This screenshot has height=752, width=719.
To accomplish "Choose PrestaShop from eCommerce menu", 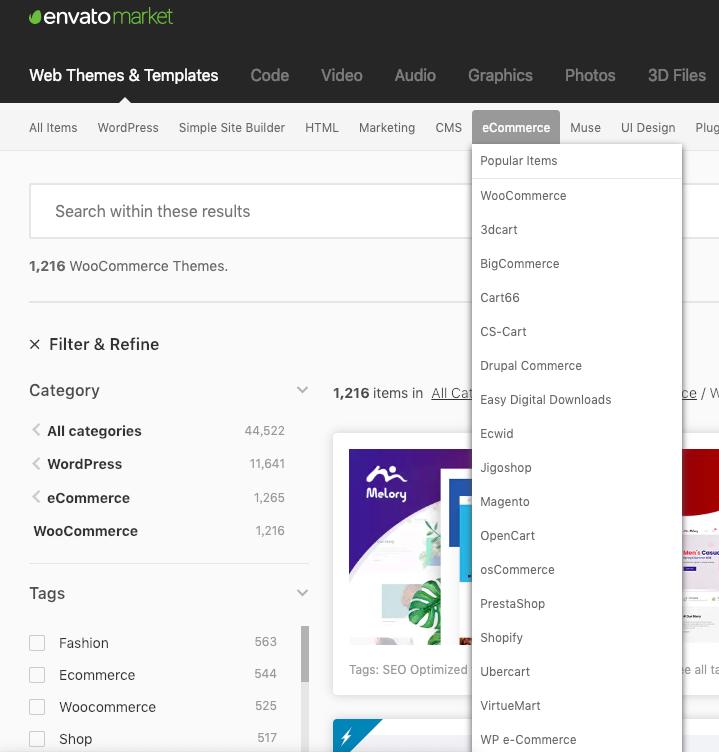I will click(577, 604).
